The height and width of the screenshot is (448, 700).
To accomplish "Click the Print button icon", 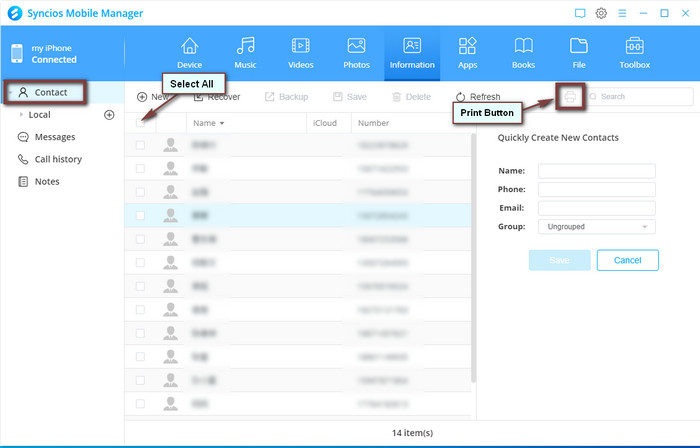I will pos(570,96).
